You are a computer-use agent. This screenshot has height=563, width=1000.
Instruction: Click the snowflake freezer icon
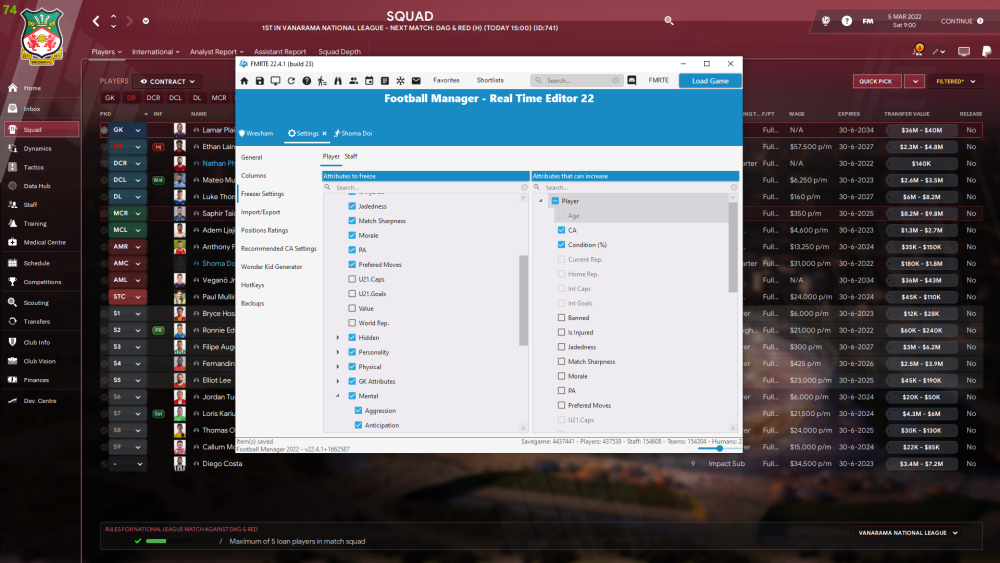tap(400, 80)
